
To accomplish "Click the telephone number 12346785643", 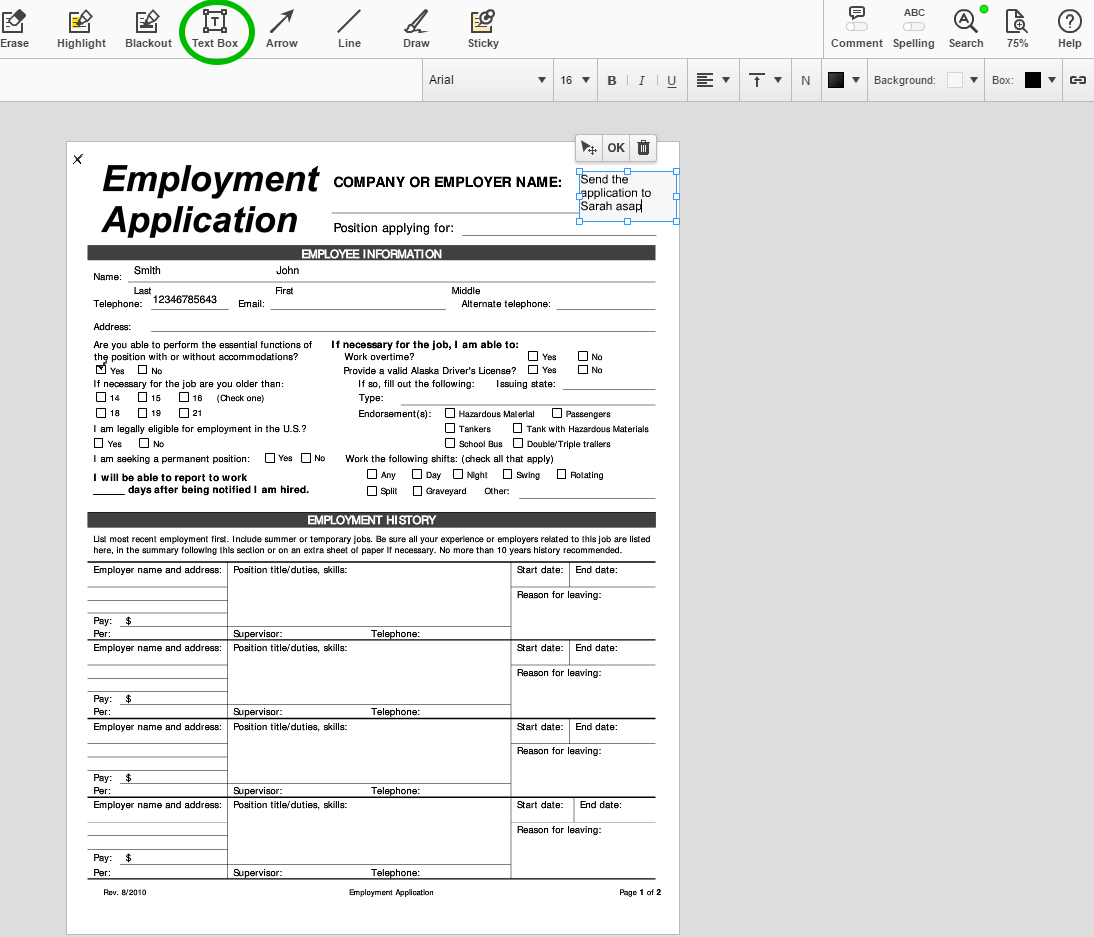I will pyautogui.click(x=185, y=299).
